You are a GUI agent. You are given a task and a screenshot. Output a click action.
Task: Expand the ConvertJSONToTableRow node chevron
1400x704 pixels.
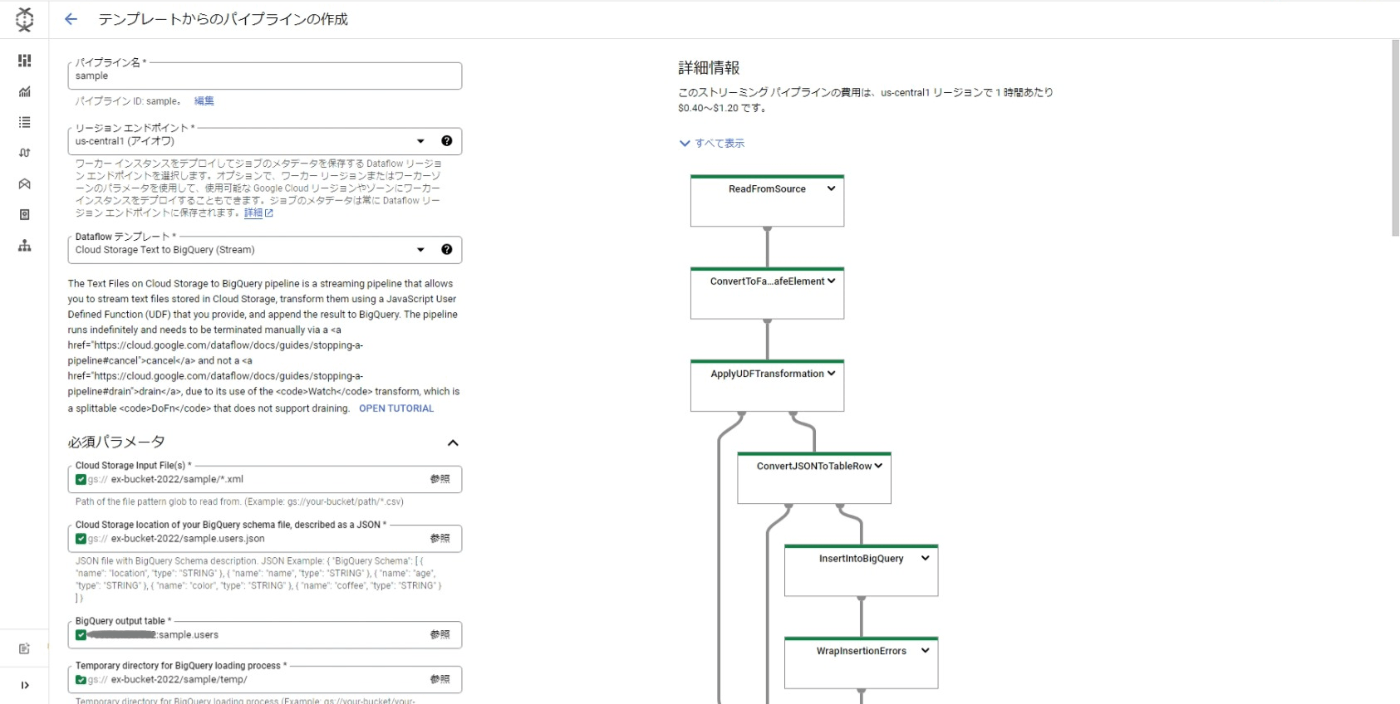(879, 466)
